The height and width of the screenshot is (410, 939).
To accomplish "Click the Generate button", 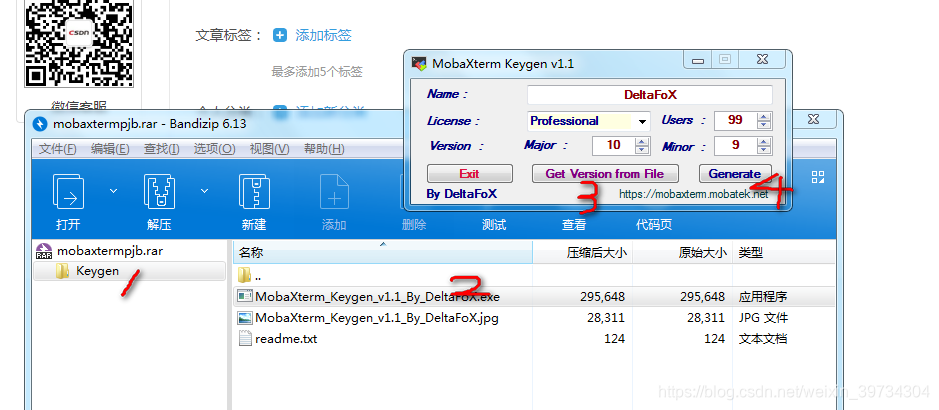I will (x=735, y=174).
